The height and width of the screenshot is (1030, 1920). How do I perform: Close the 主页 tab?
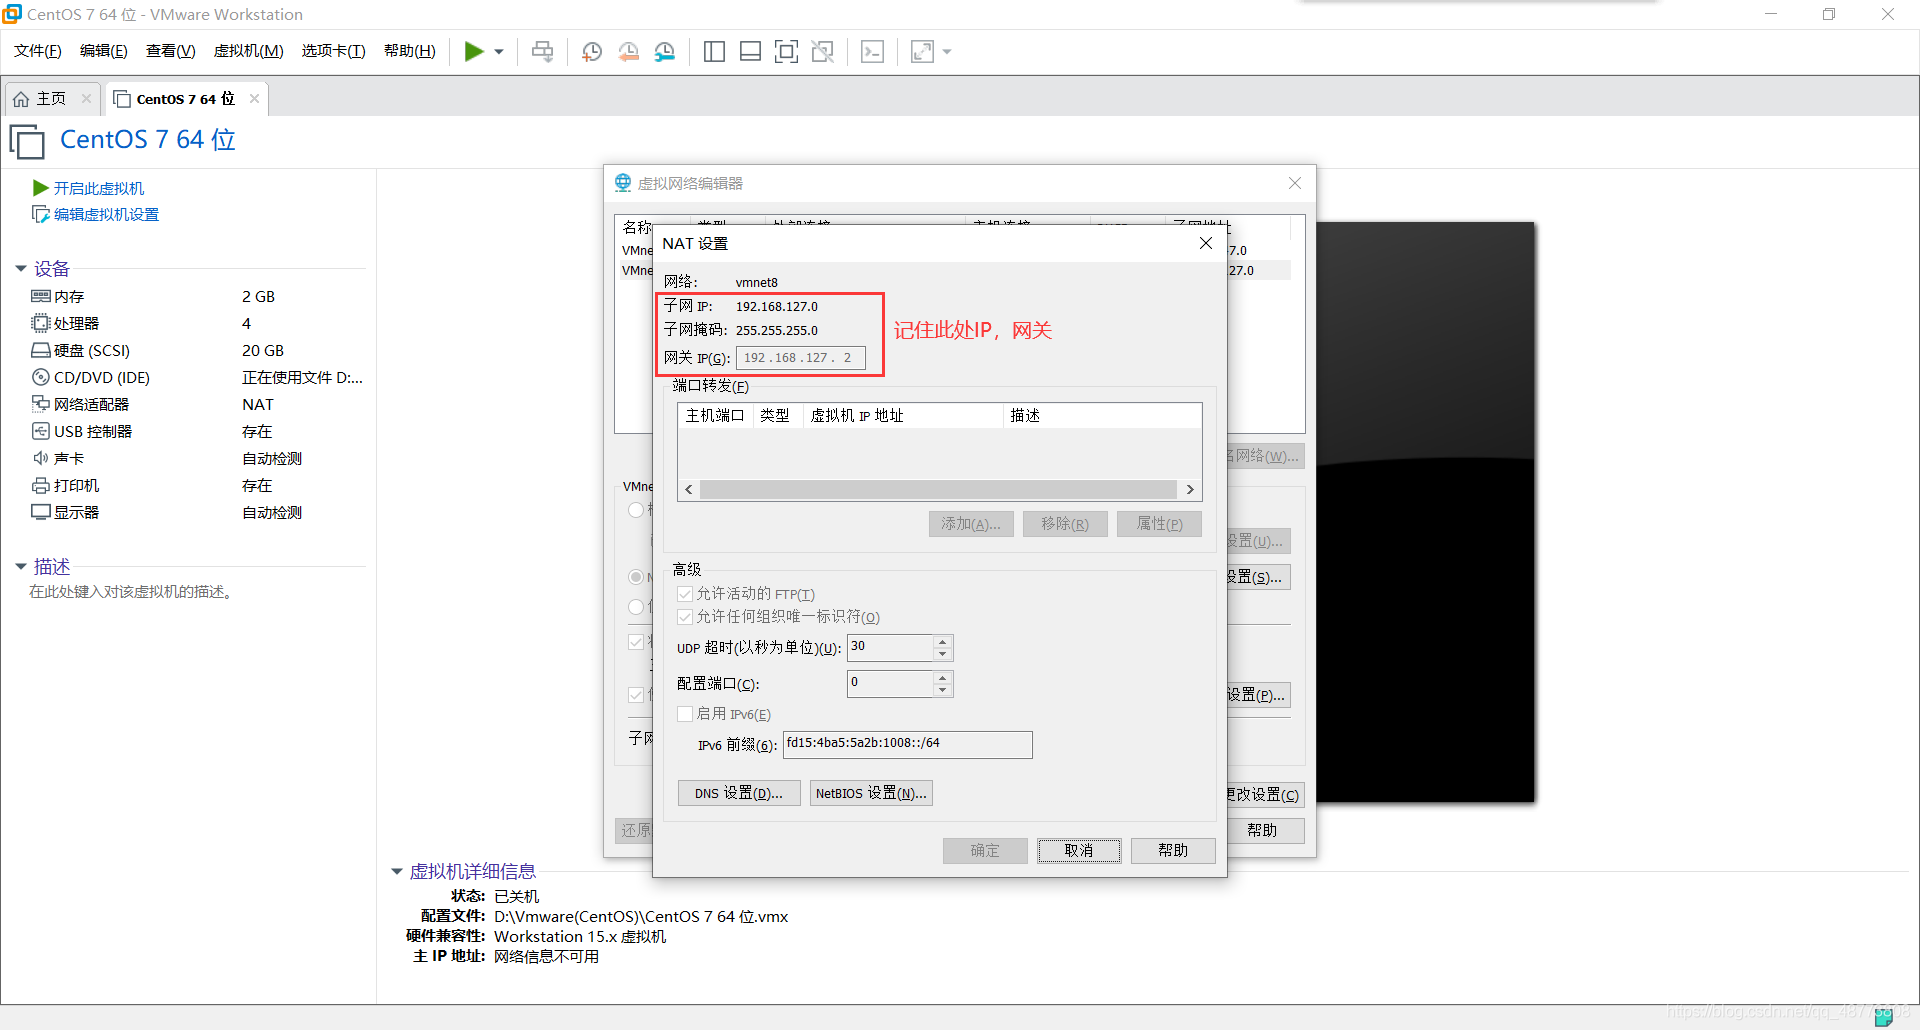[x=87, y=98]
